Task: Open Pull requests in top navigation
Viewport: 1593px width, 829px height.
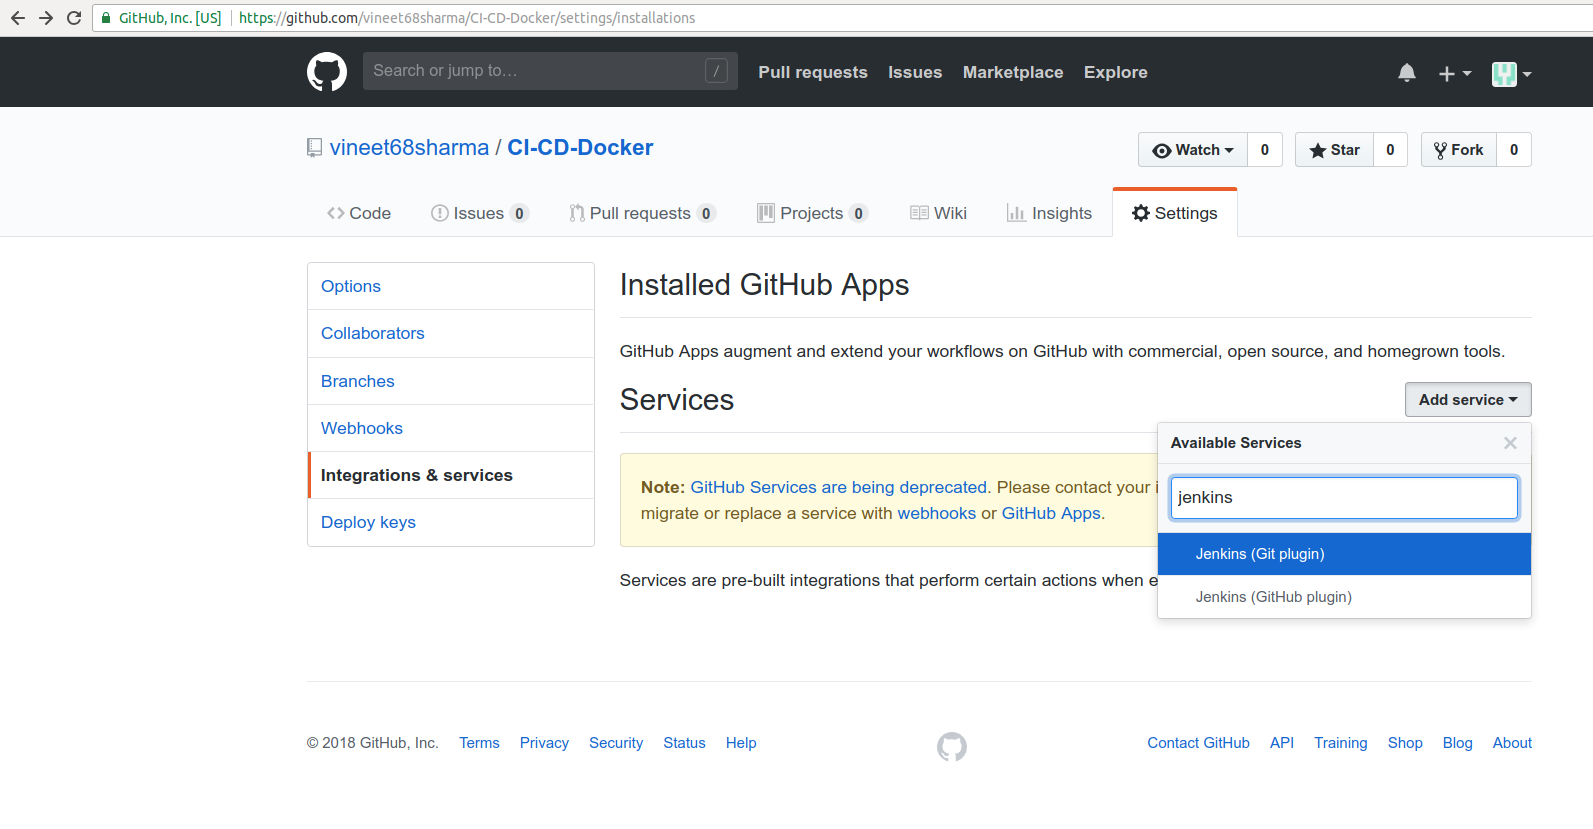Action: [x=813, y=72]
